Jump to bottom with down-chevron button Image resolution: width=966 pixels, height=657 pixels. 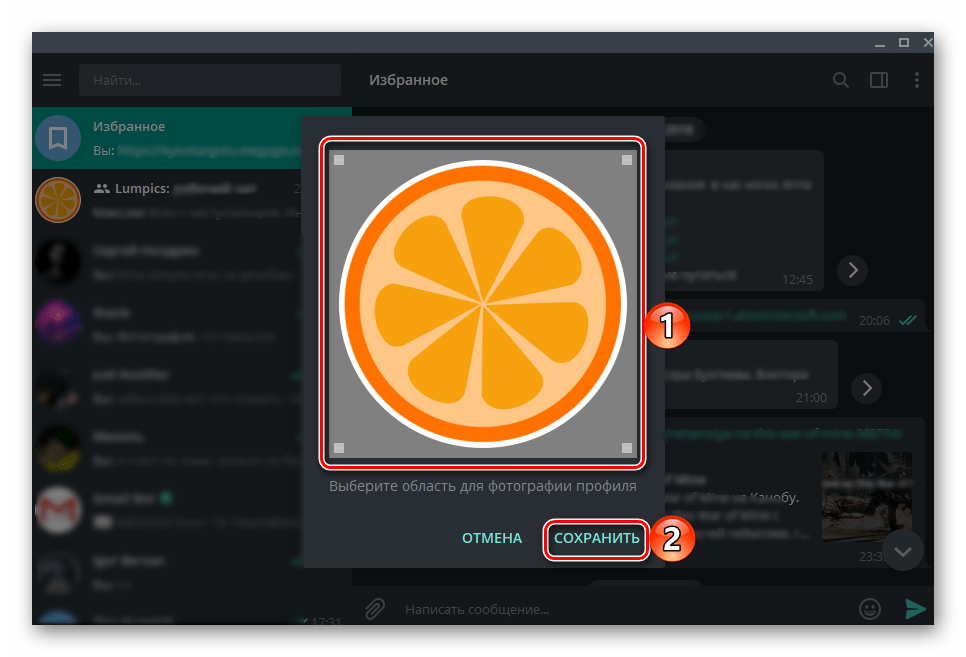(x=903, y=551)
